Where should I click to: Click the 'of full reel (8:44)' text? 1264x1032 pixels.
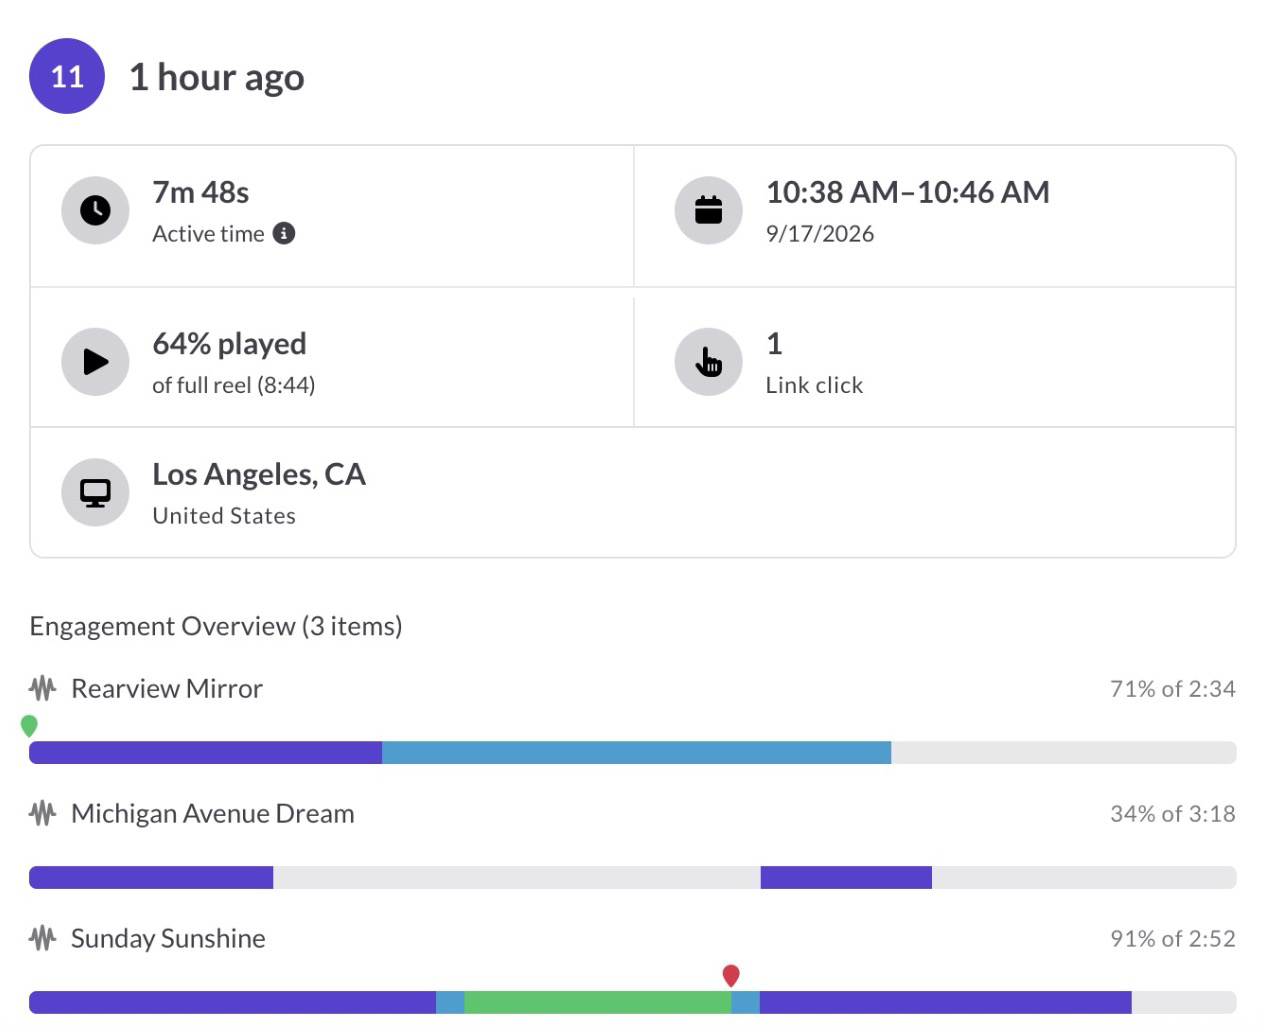233,385
